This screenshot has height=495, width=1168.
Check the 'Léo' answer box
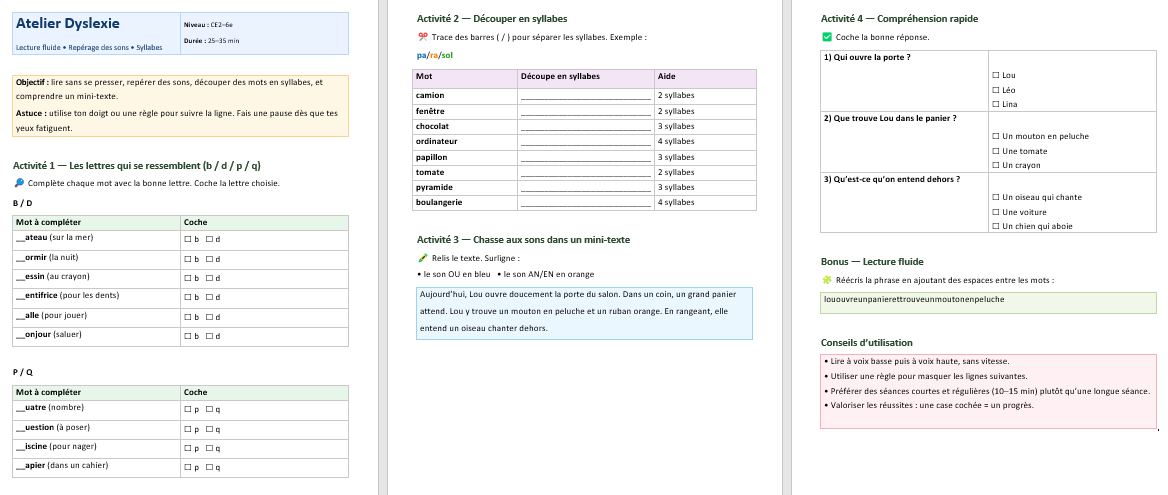pyautogui.click(x=995, y=90)
